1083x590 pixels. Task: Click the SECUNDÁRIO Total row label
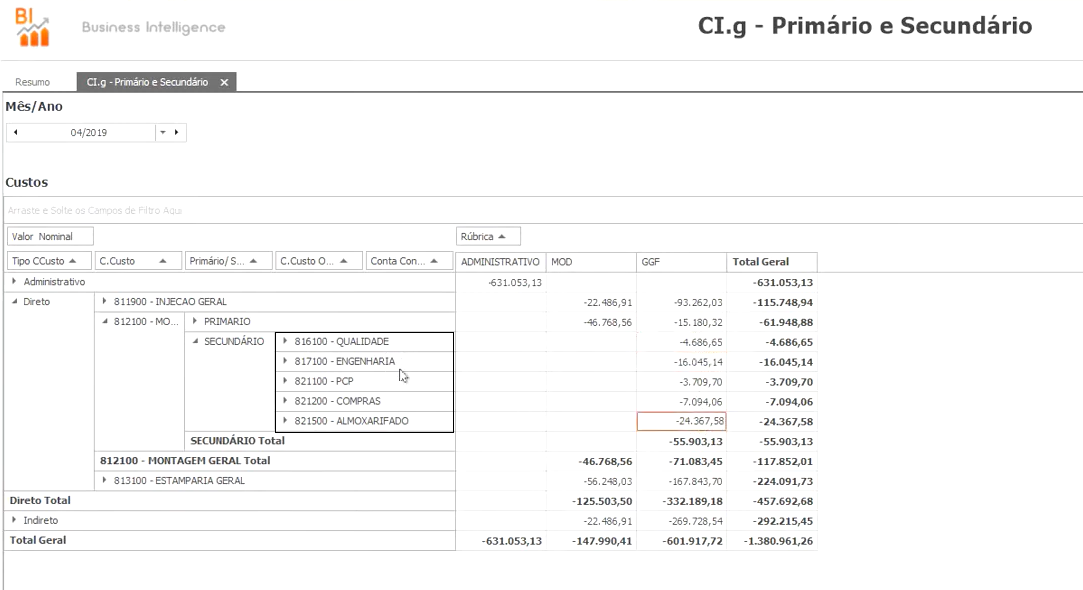238,441
